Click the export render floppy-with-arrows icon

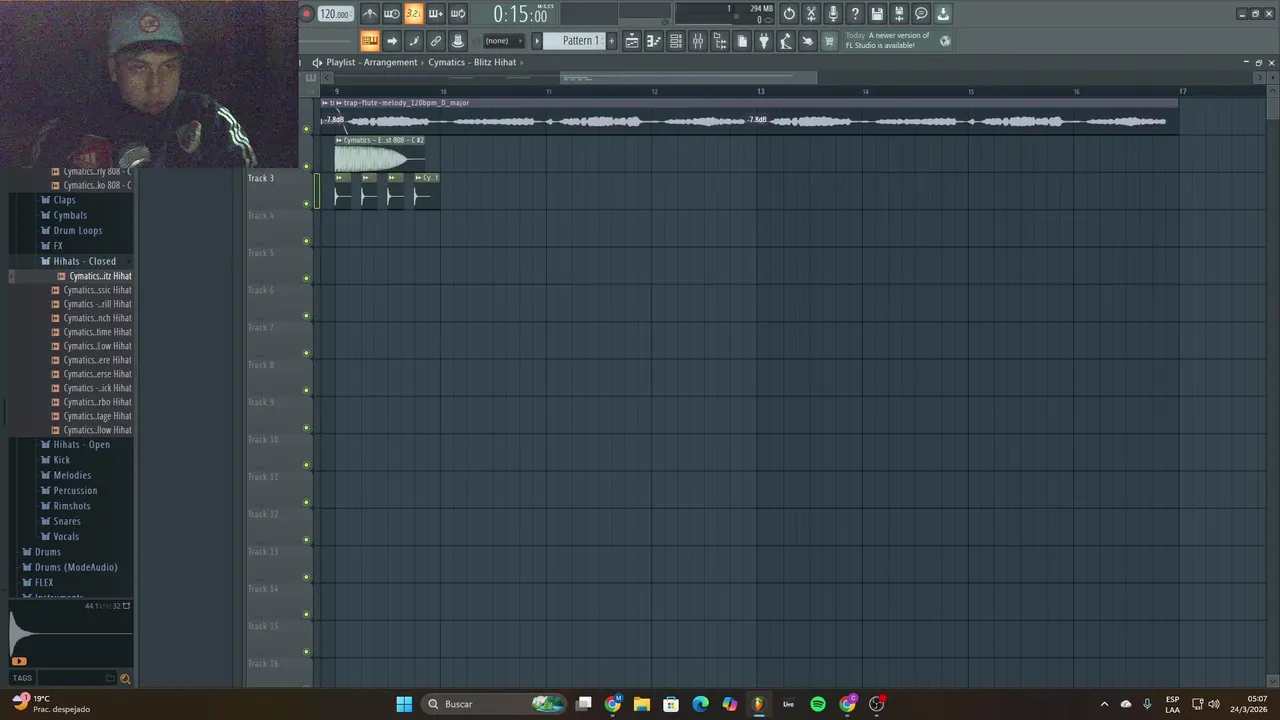tap(899, 14)
